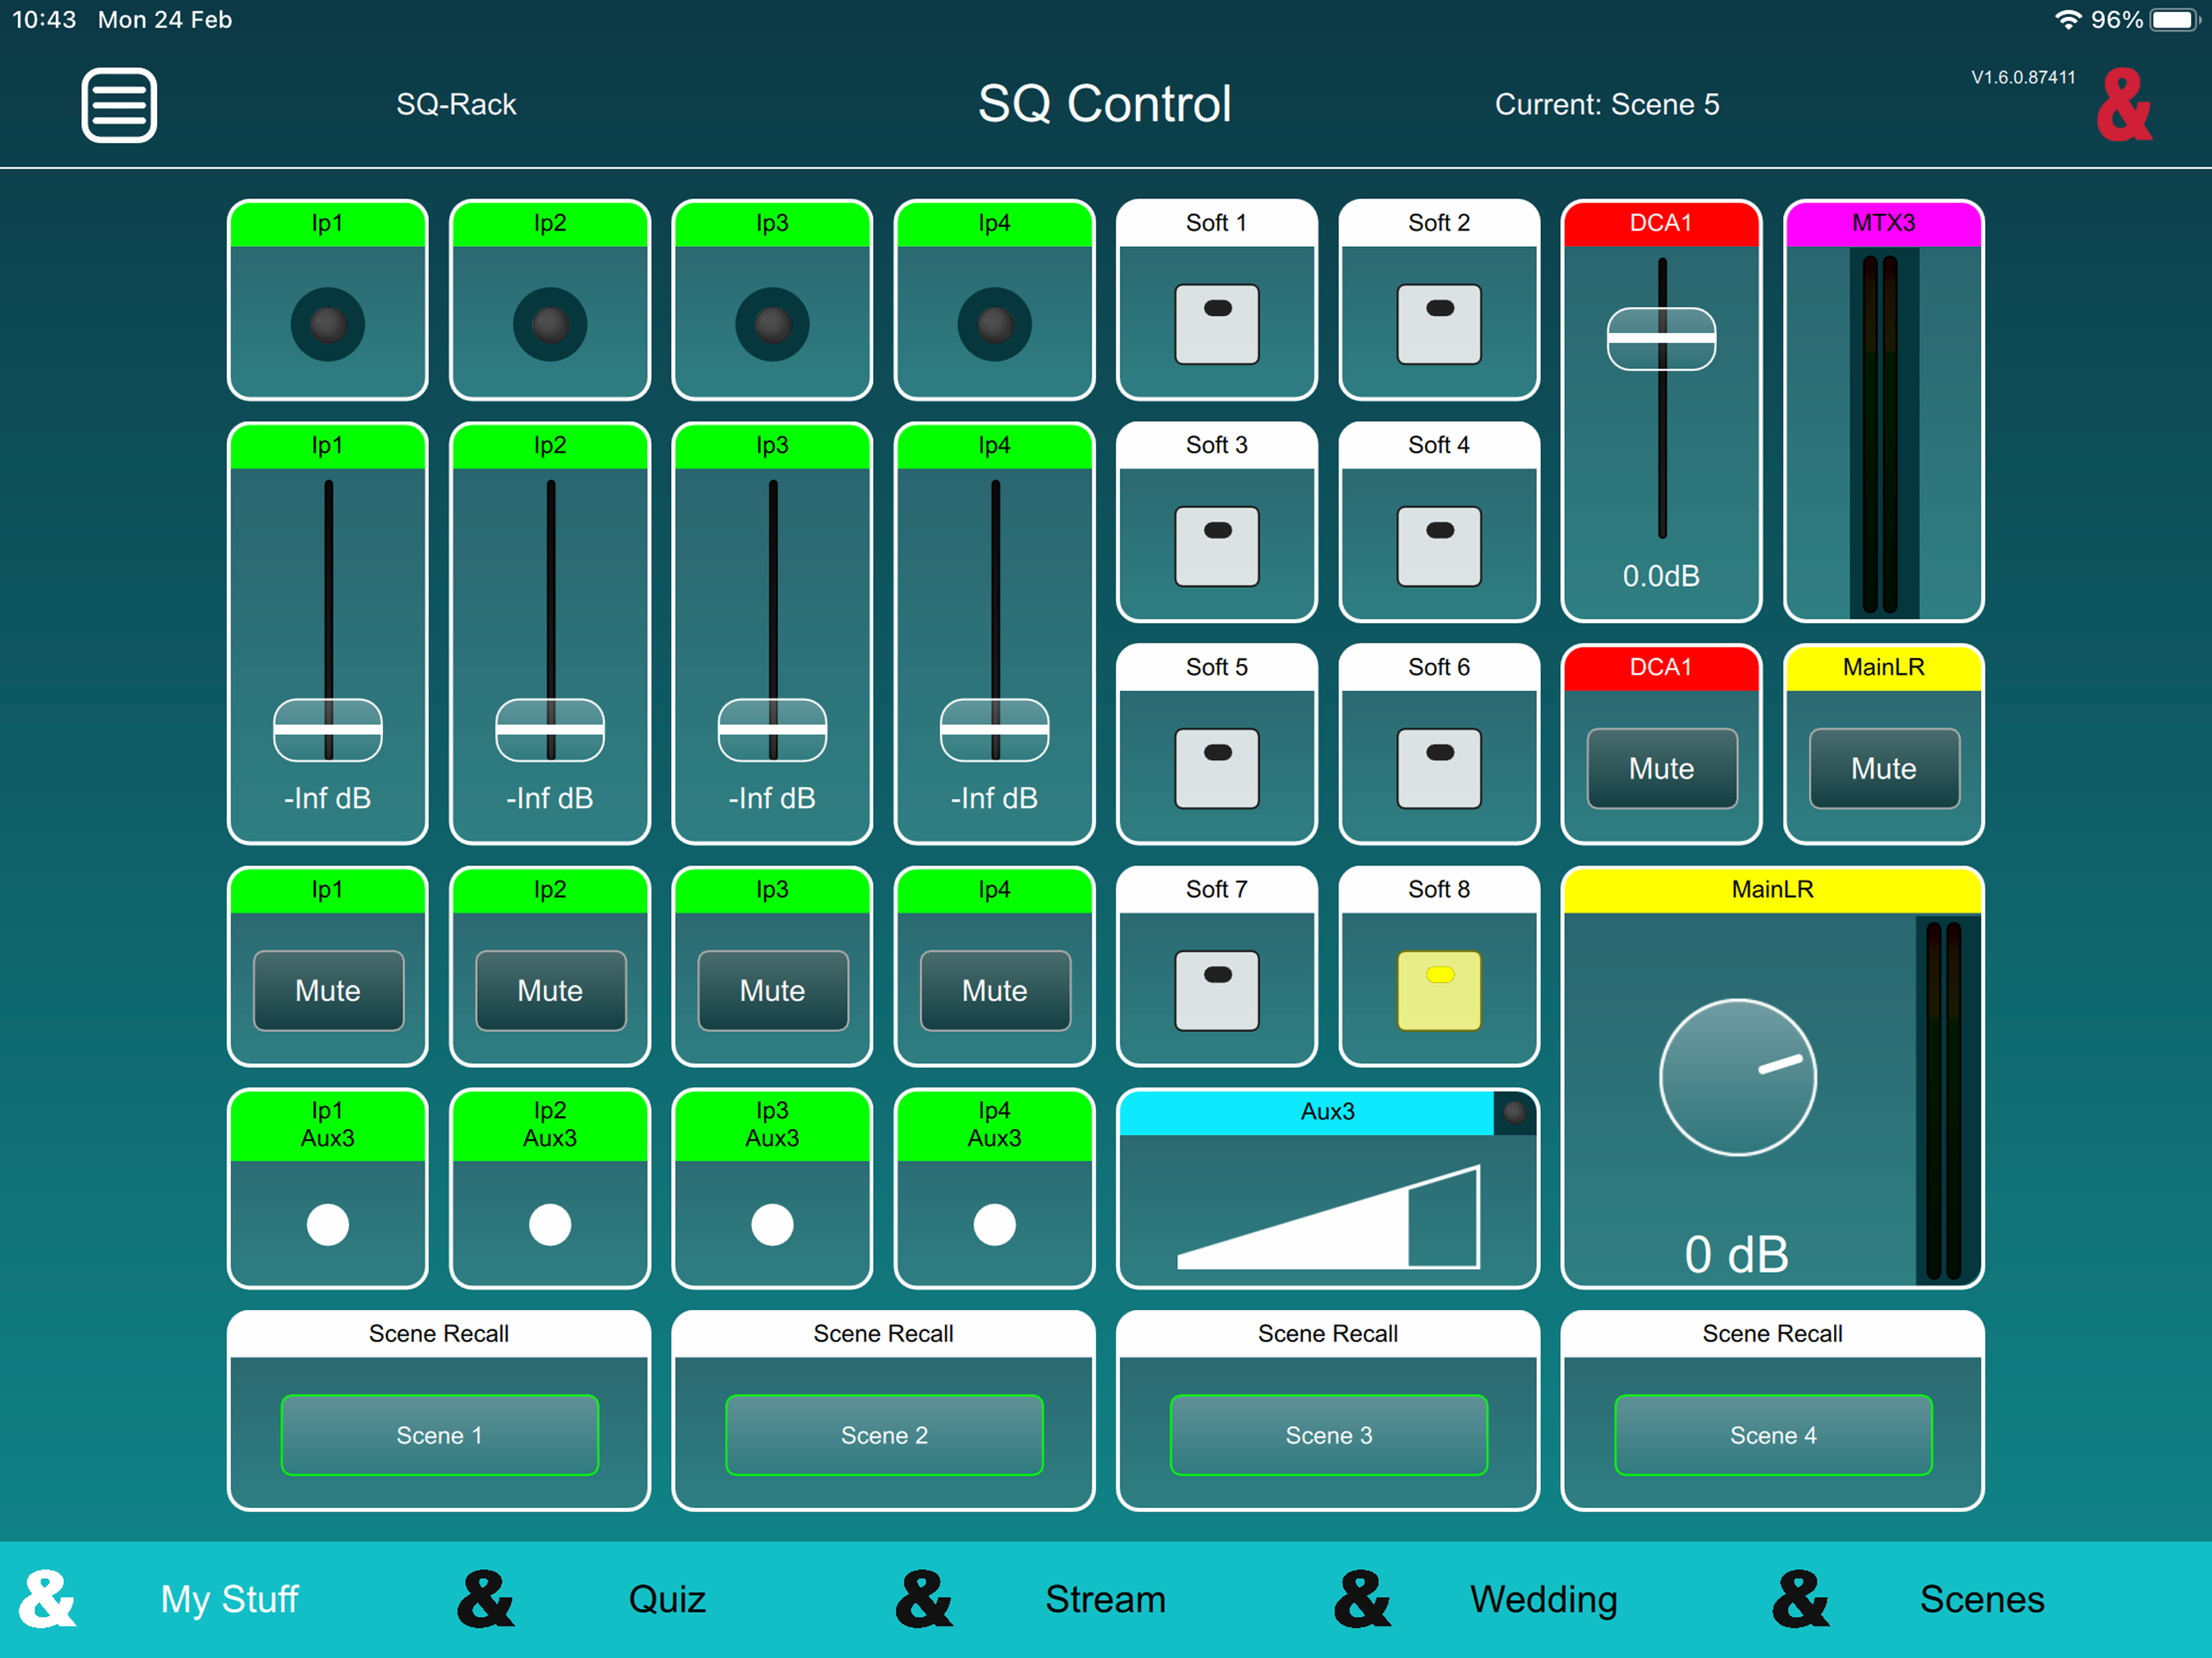Tap the Soft 2 key
The image size is (2212, 1658).
(x=1439, y=324)
